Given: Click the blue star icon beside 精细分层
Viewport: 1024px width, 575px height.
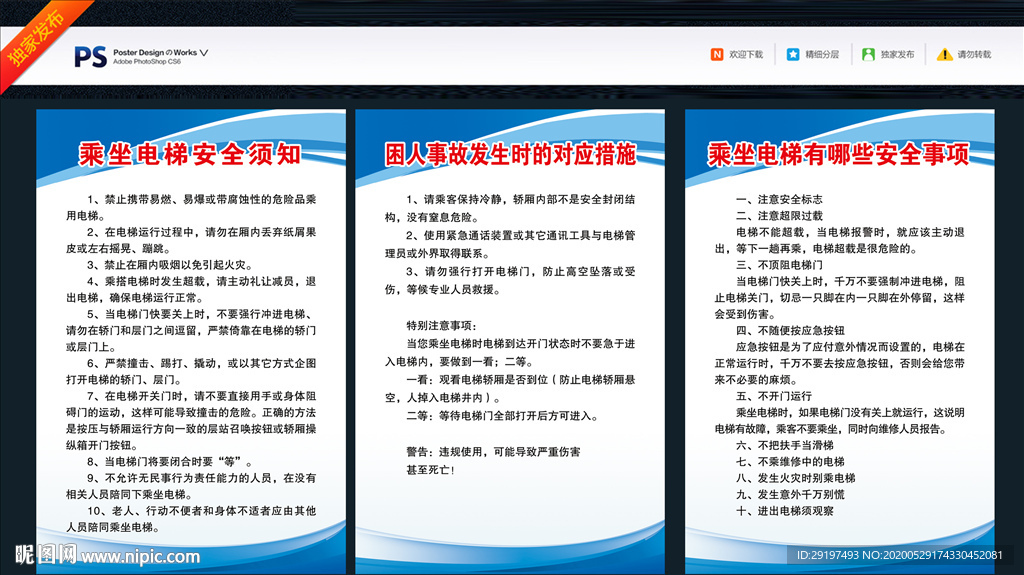Looking at the screenshot, I should click(793, 54).
